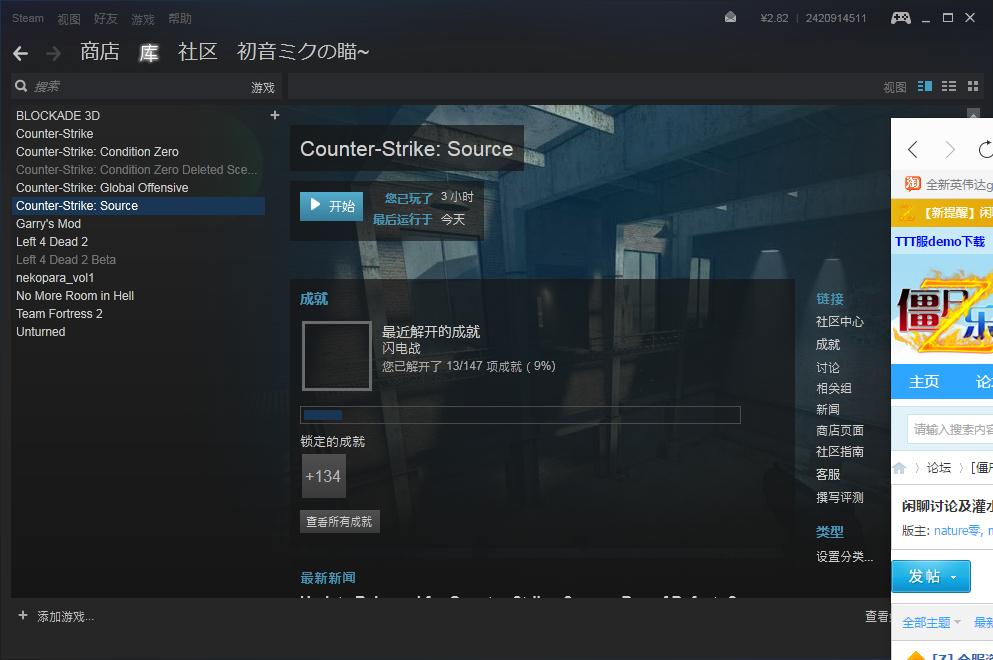Viewport: 993px width, 660px height.
Task: Click the +134 locked achievements box
Action: (x=324, y=476)
